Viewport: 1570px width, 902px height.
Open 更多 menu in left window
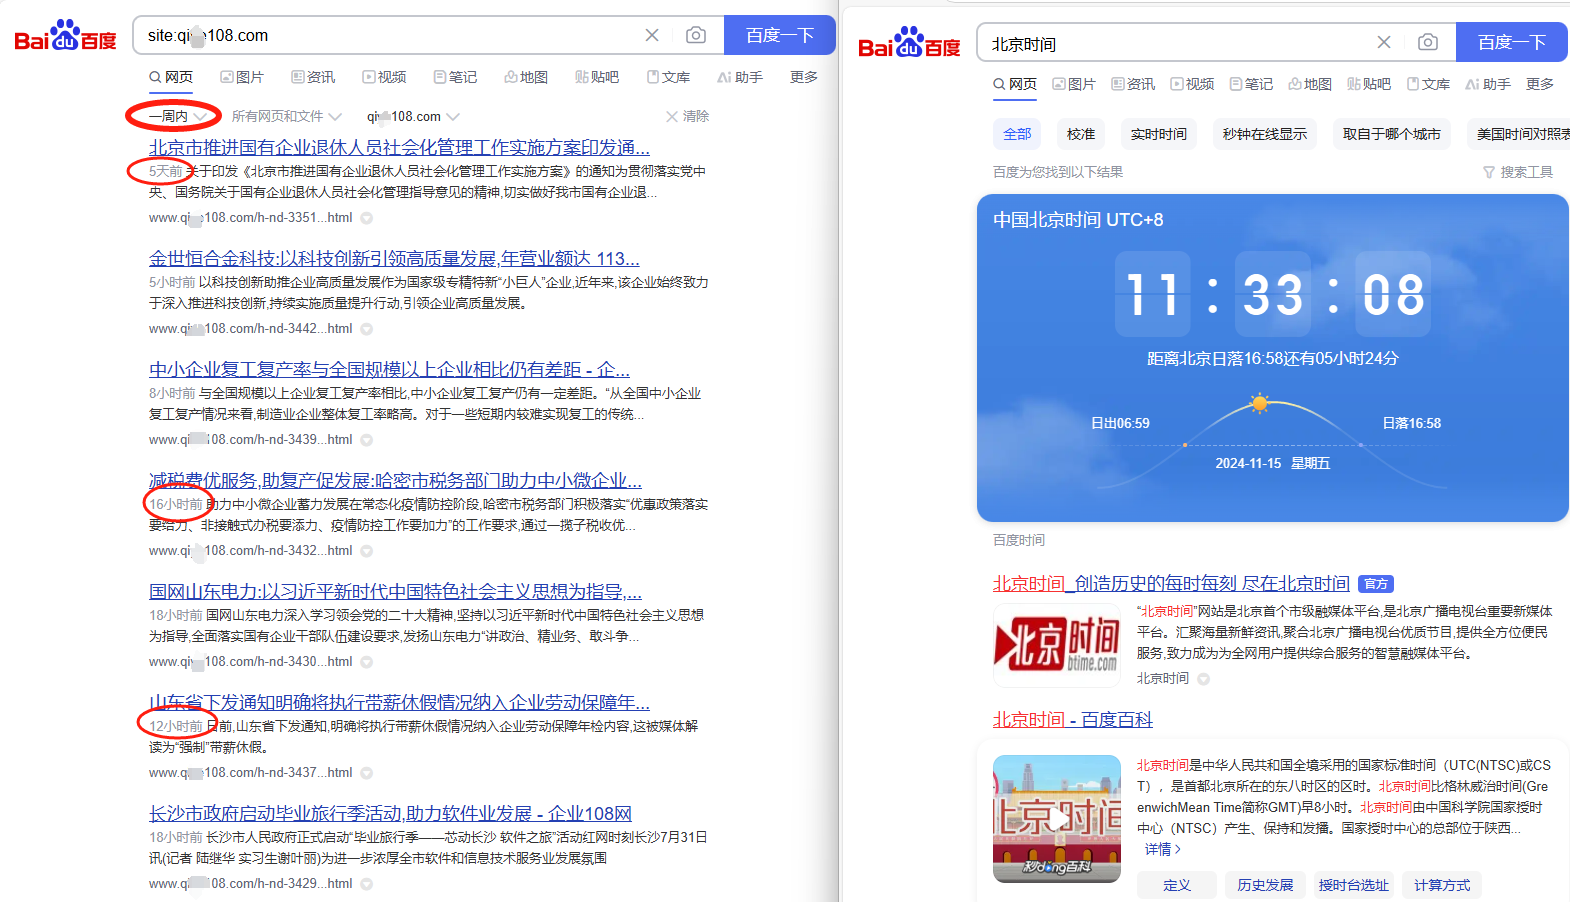click(804, 77)
